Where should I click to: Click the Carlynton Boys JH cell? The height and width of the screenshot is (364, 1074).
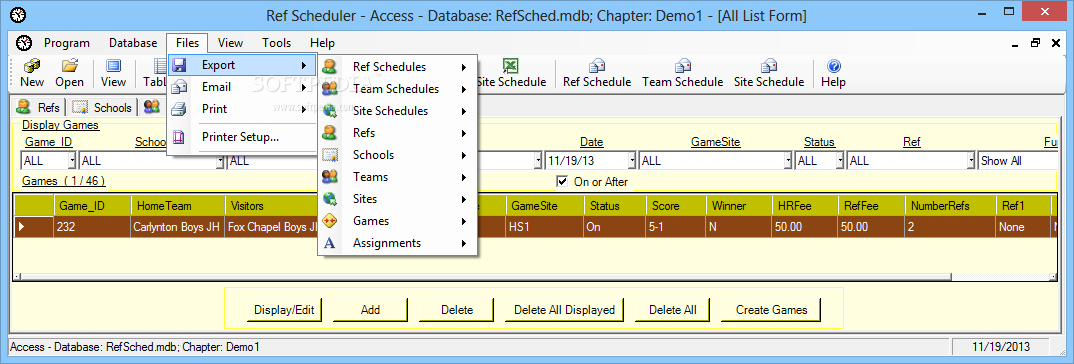coord(177,227)
